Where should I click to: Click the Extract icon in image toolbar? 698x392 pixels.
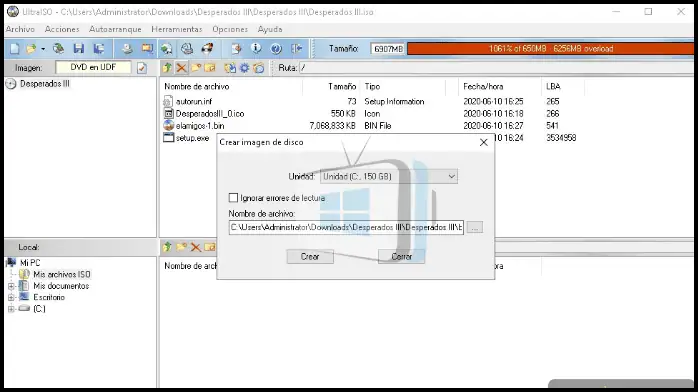[230, 68]
